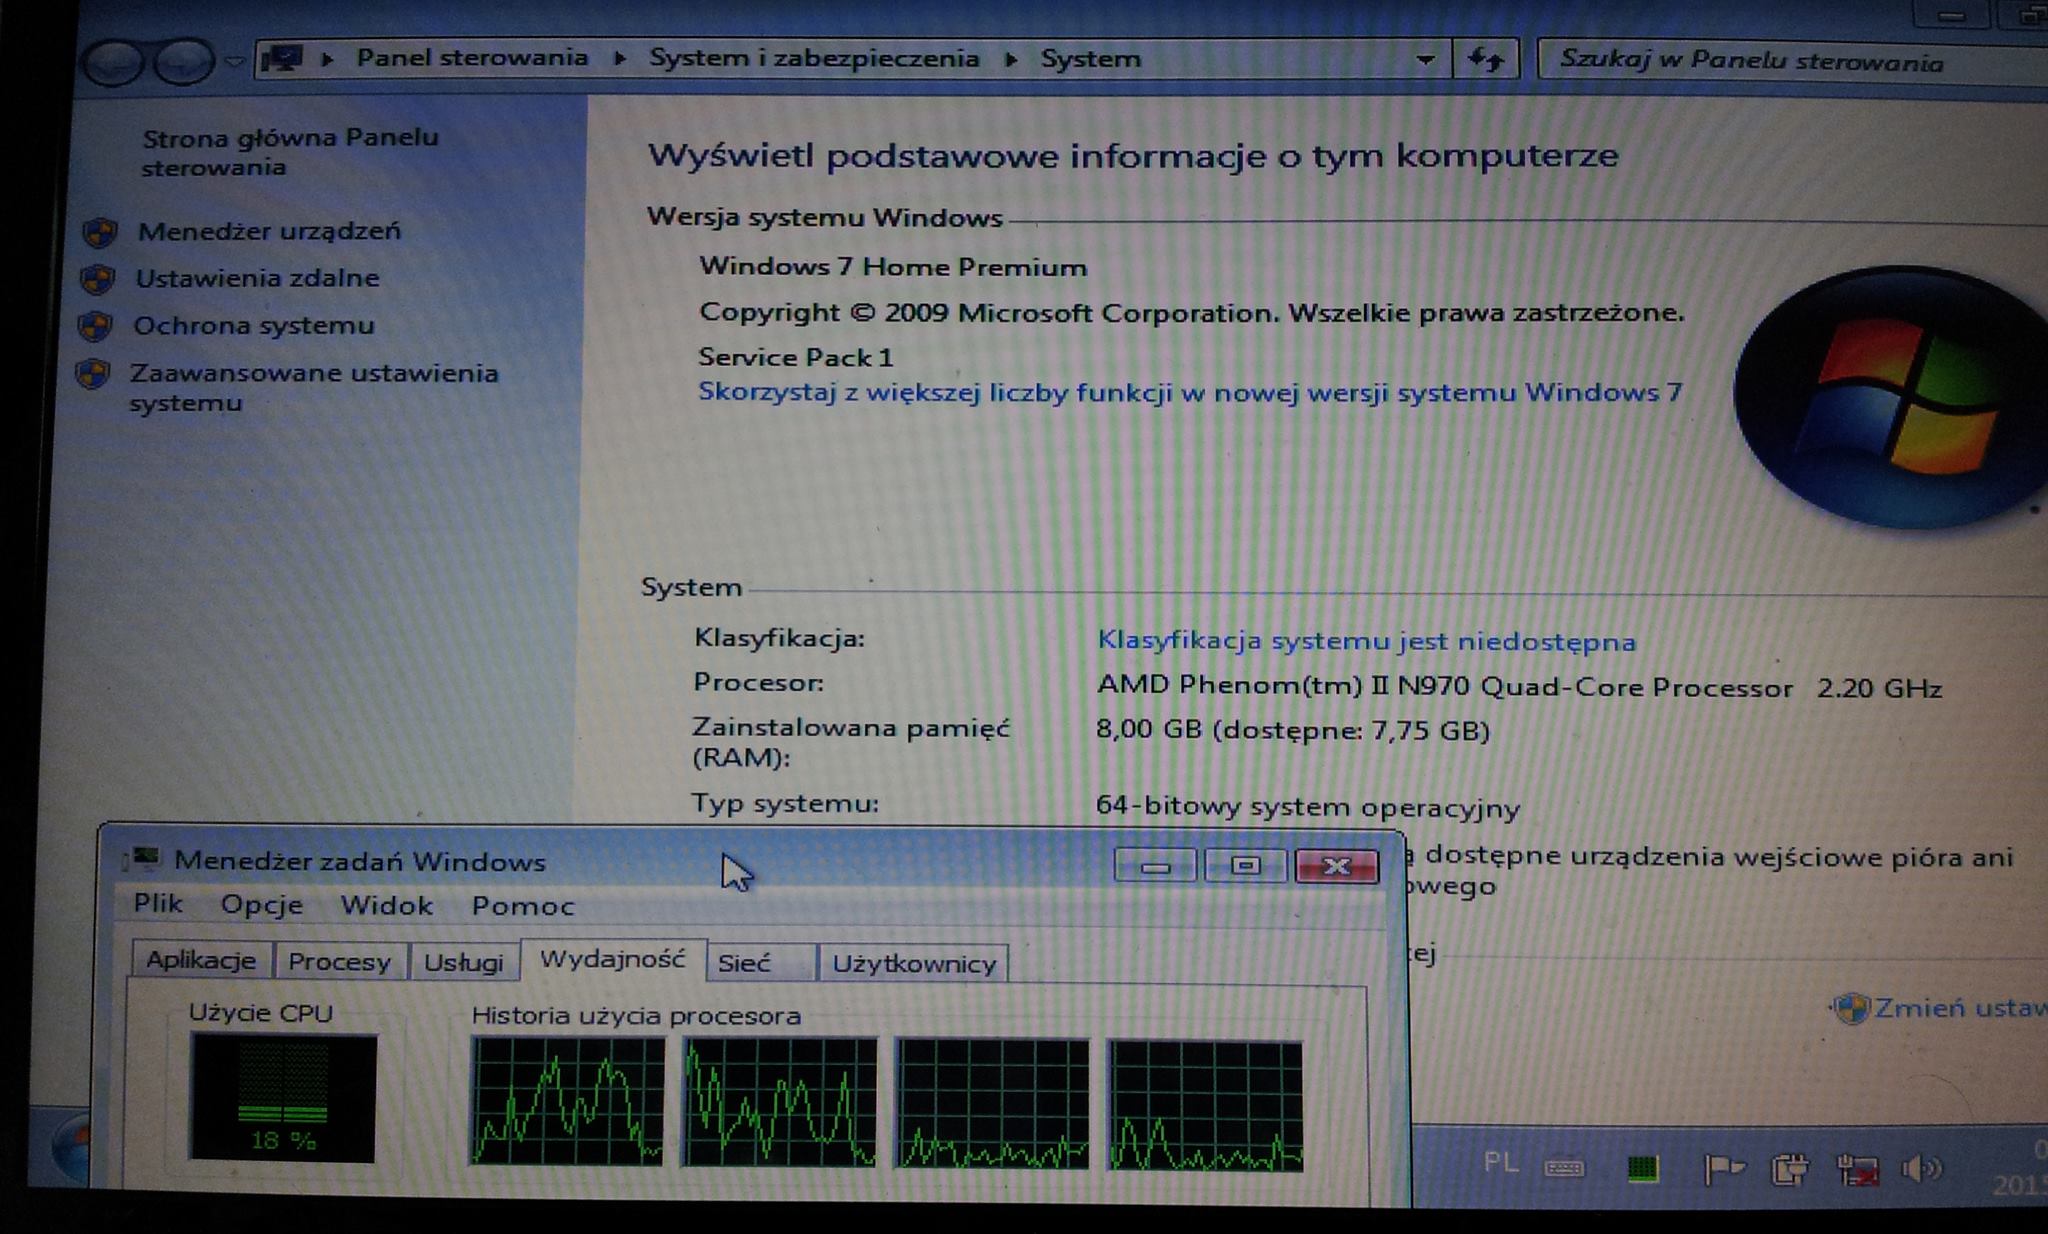Expand the chevron before Panel sterowania
This screenshot has height=1234, width=2048.
click(327, 59)
